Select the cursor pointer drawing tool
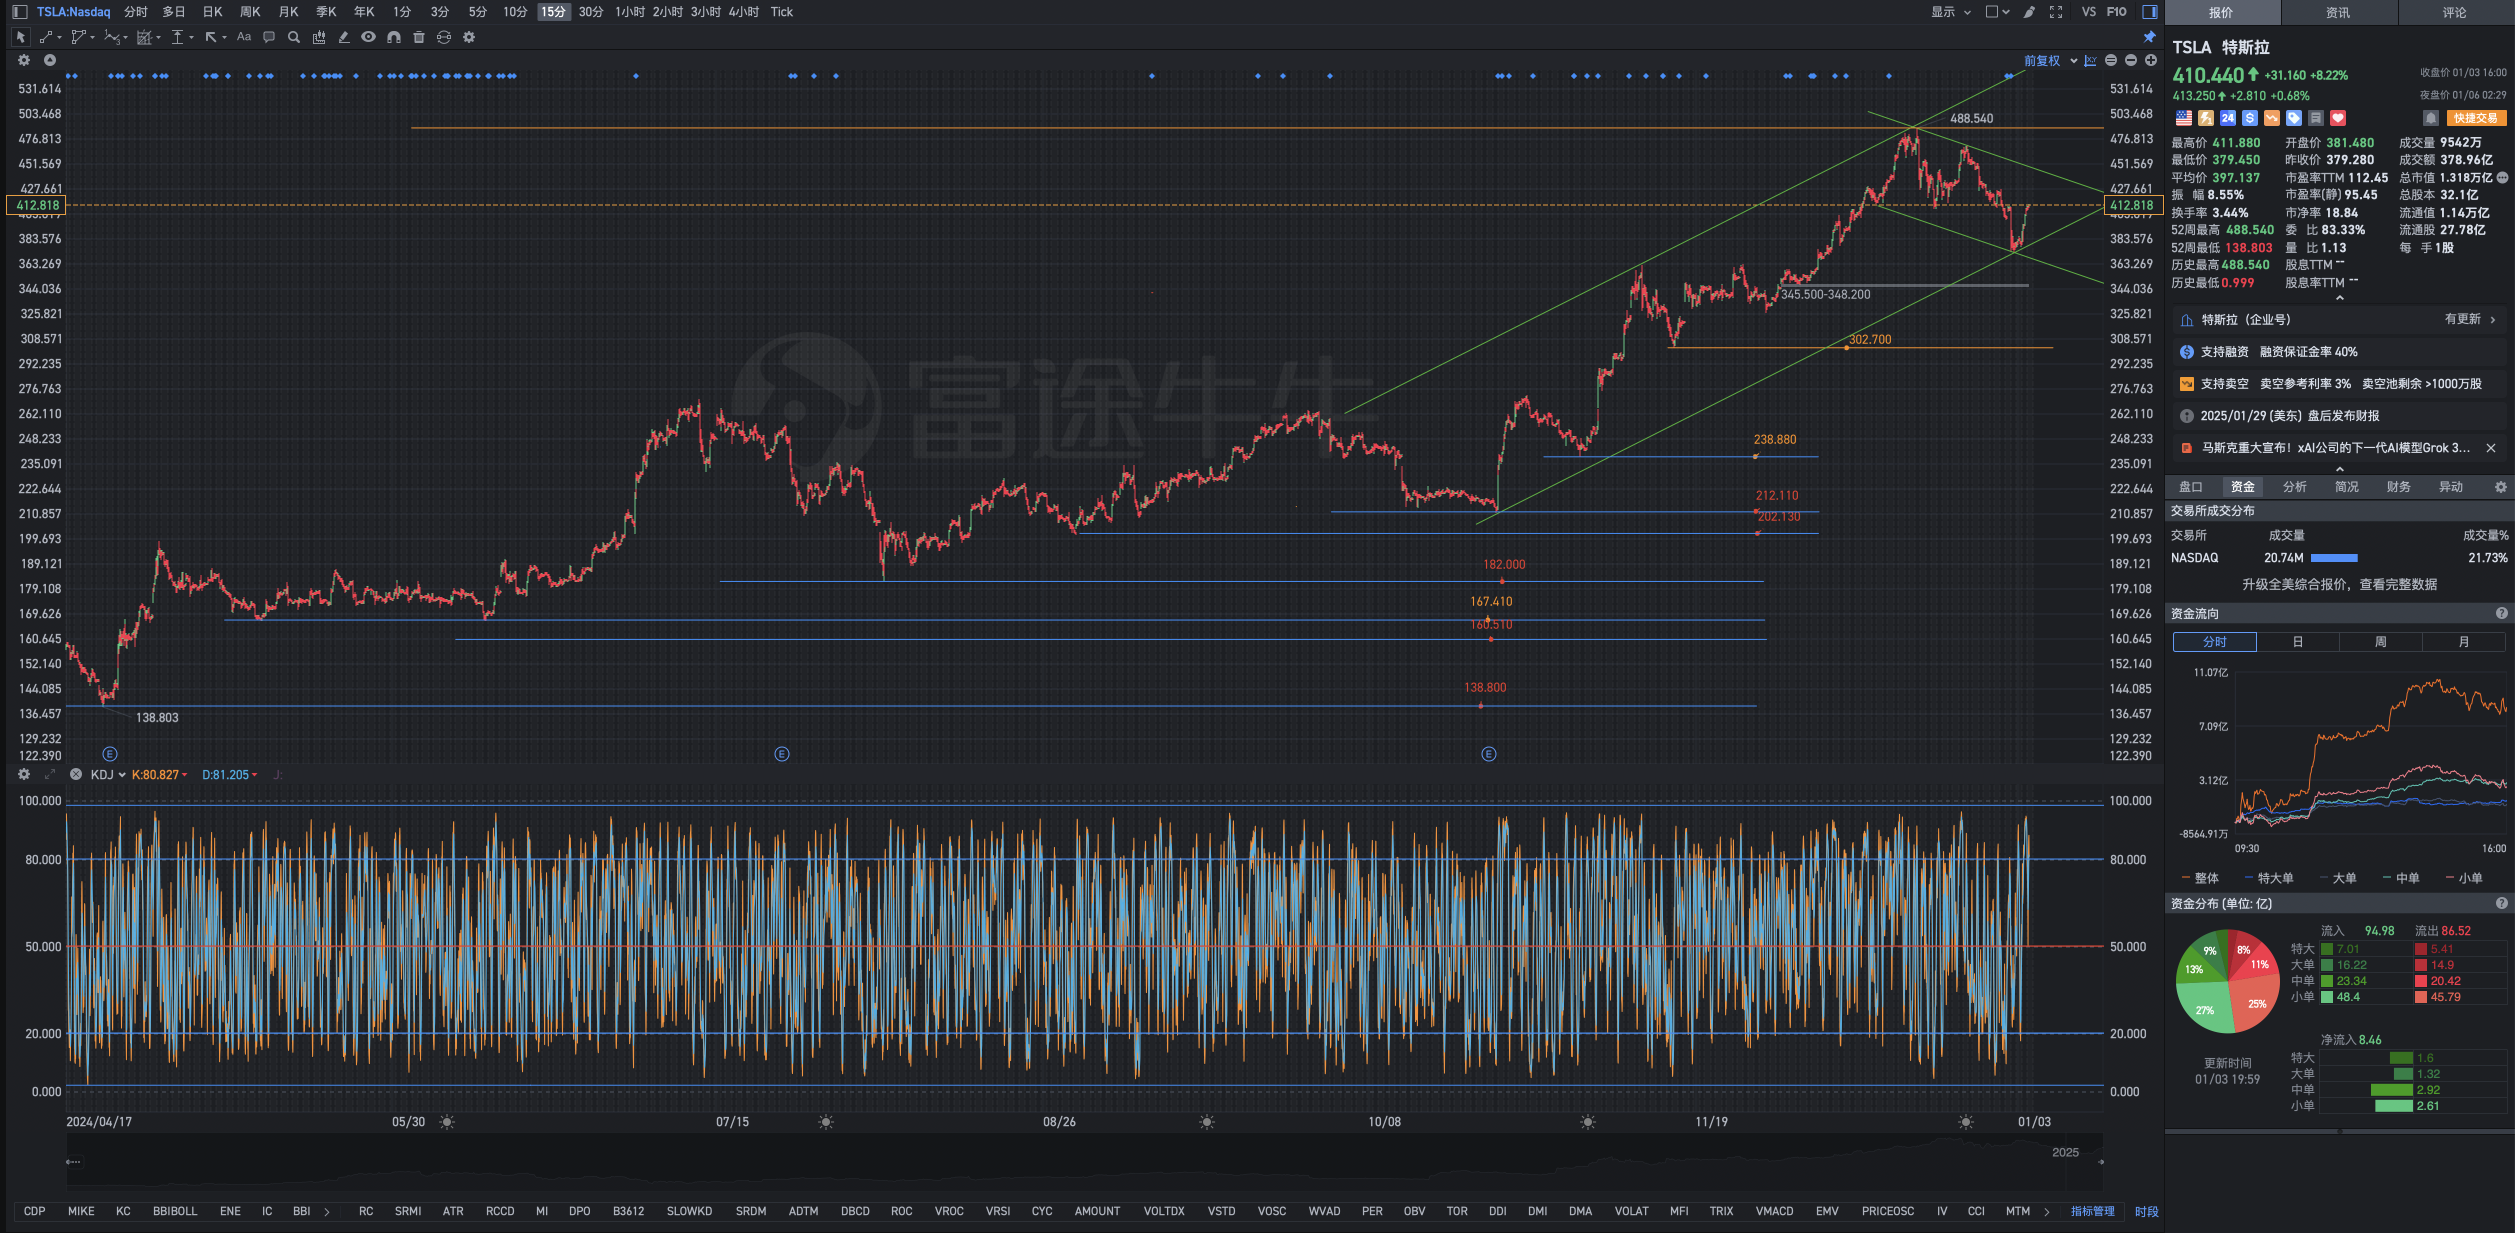The width and height of the screenshot is (2515, 1233). (x=20, y=37)
